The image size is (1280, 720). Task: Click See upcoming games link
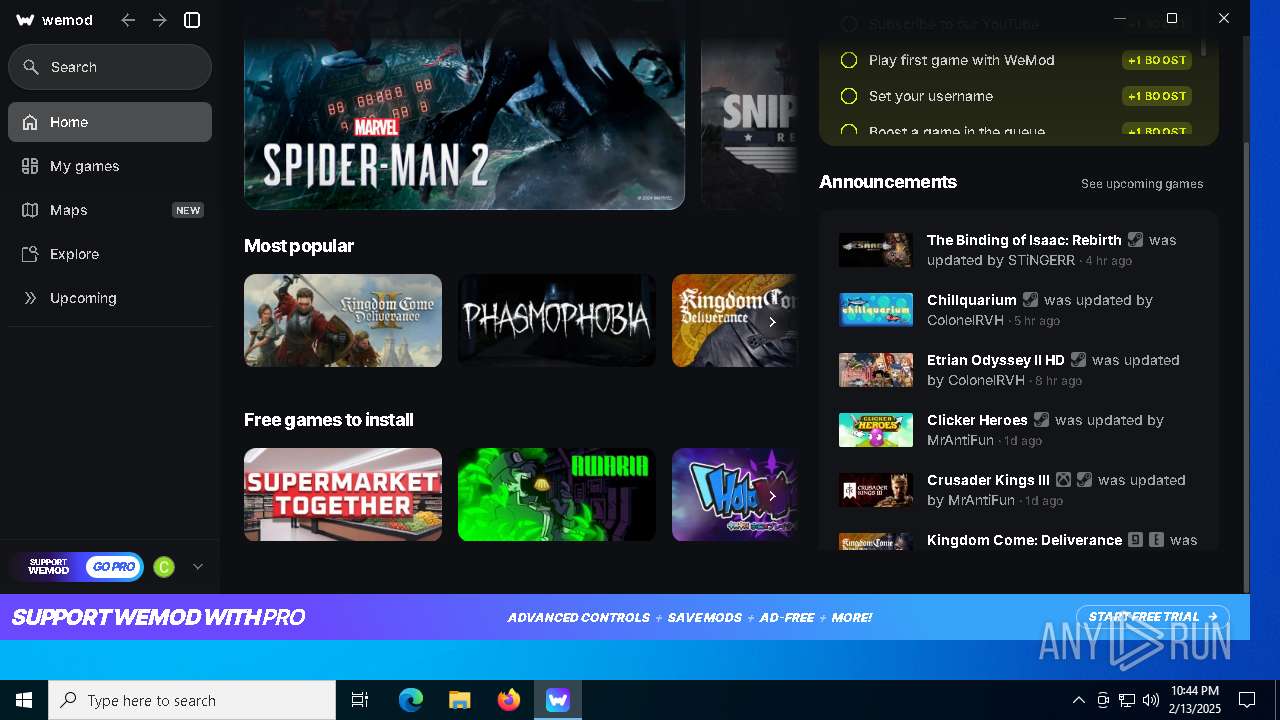click(1142, 184)
